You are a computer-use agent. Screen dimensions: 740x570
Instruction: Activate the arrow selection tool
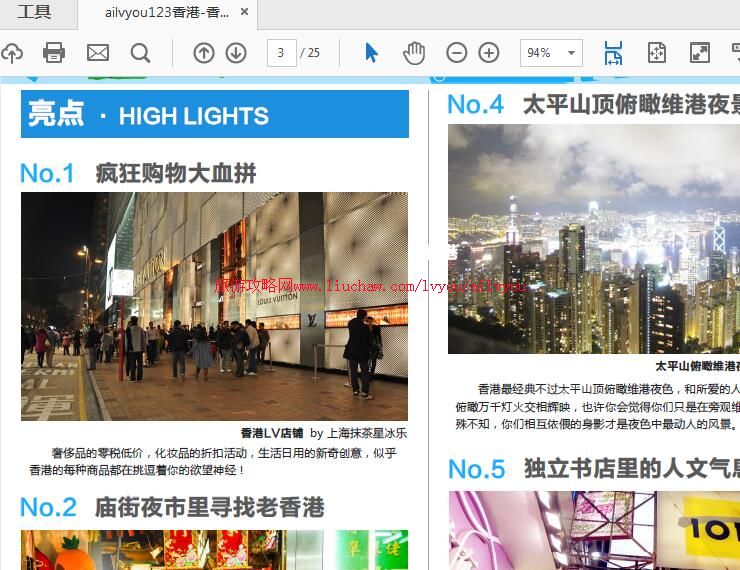372,53
